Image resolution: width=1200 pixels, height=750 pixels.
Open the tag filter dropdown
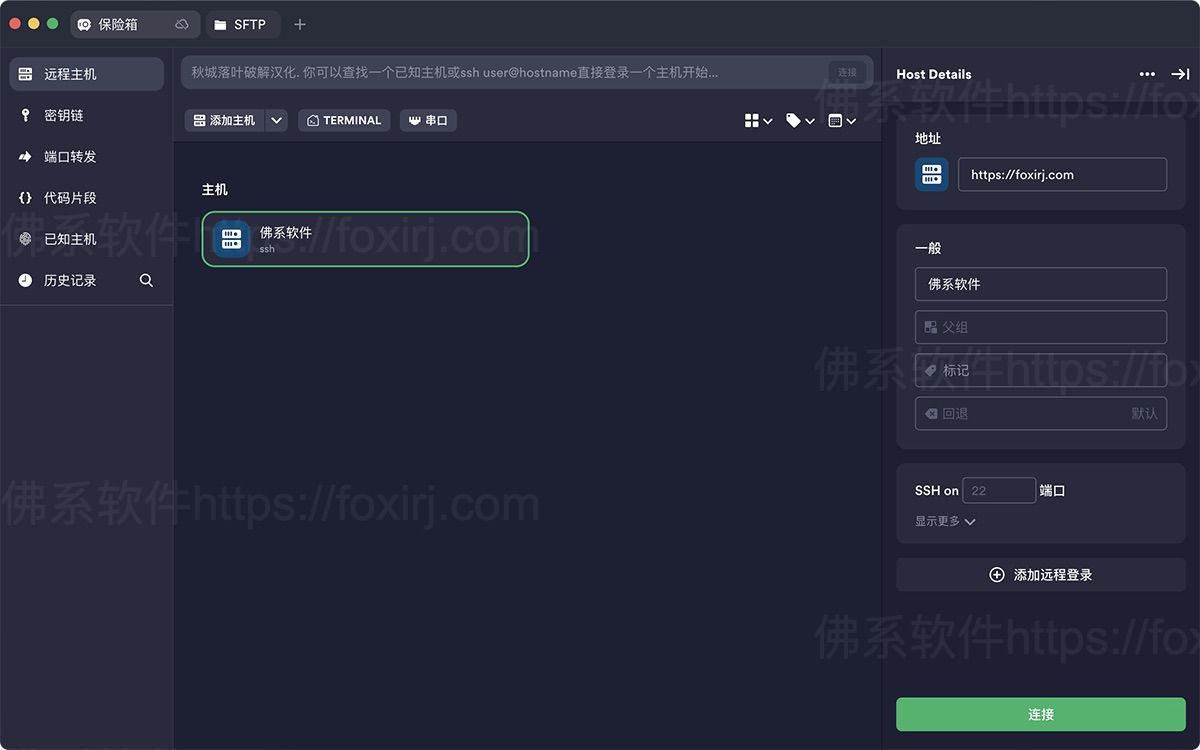point(801,120)
